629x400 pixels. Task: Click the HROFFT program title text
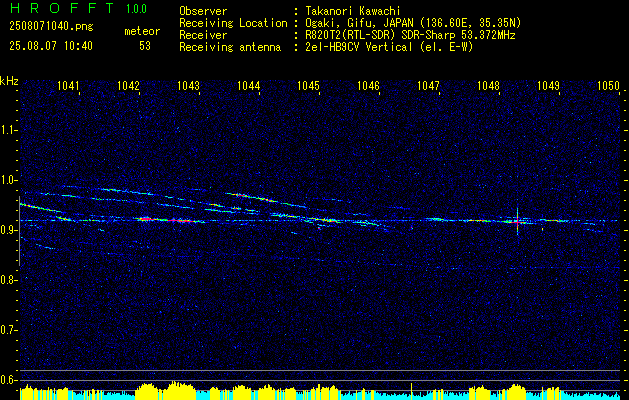tap(61, 8)
